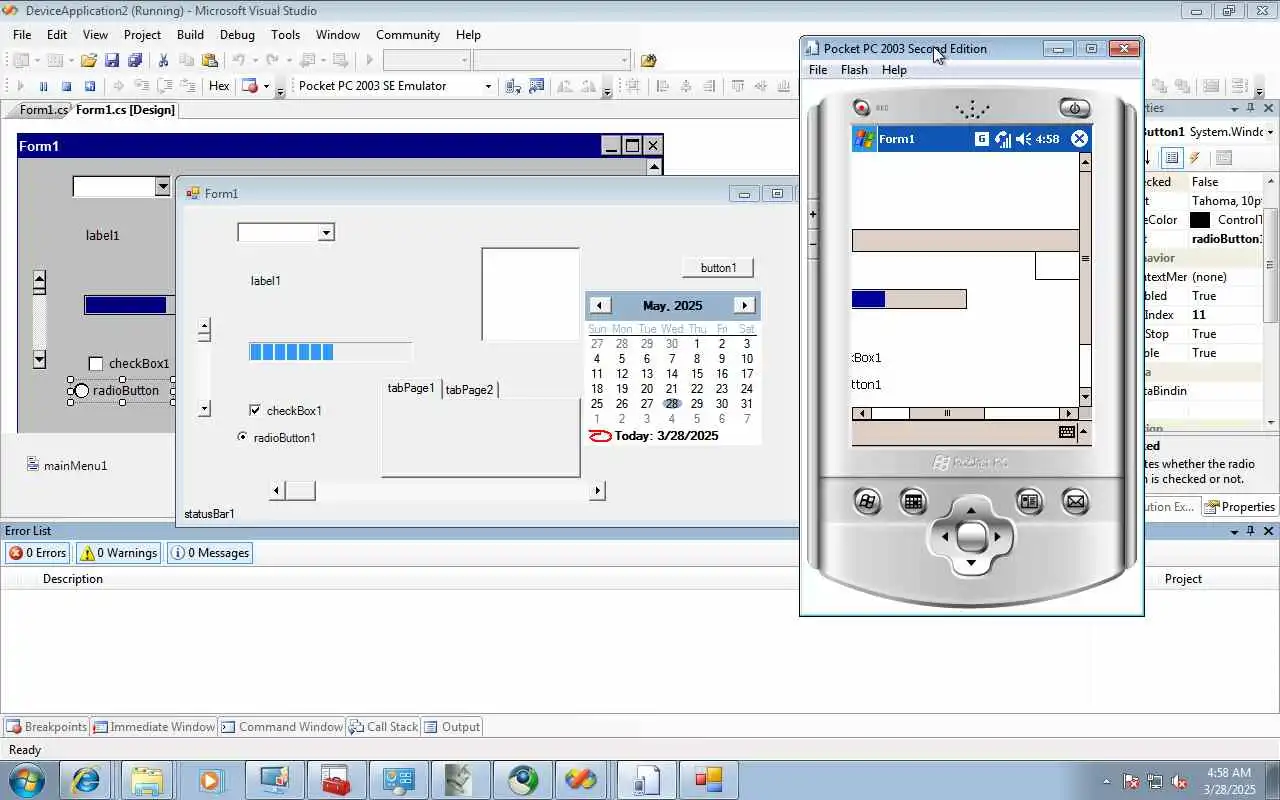Click the emulator Windows Start flag
1280x800 pixels.
click(864, 139)
